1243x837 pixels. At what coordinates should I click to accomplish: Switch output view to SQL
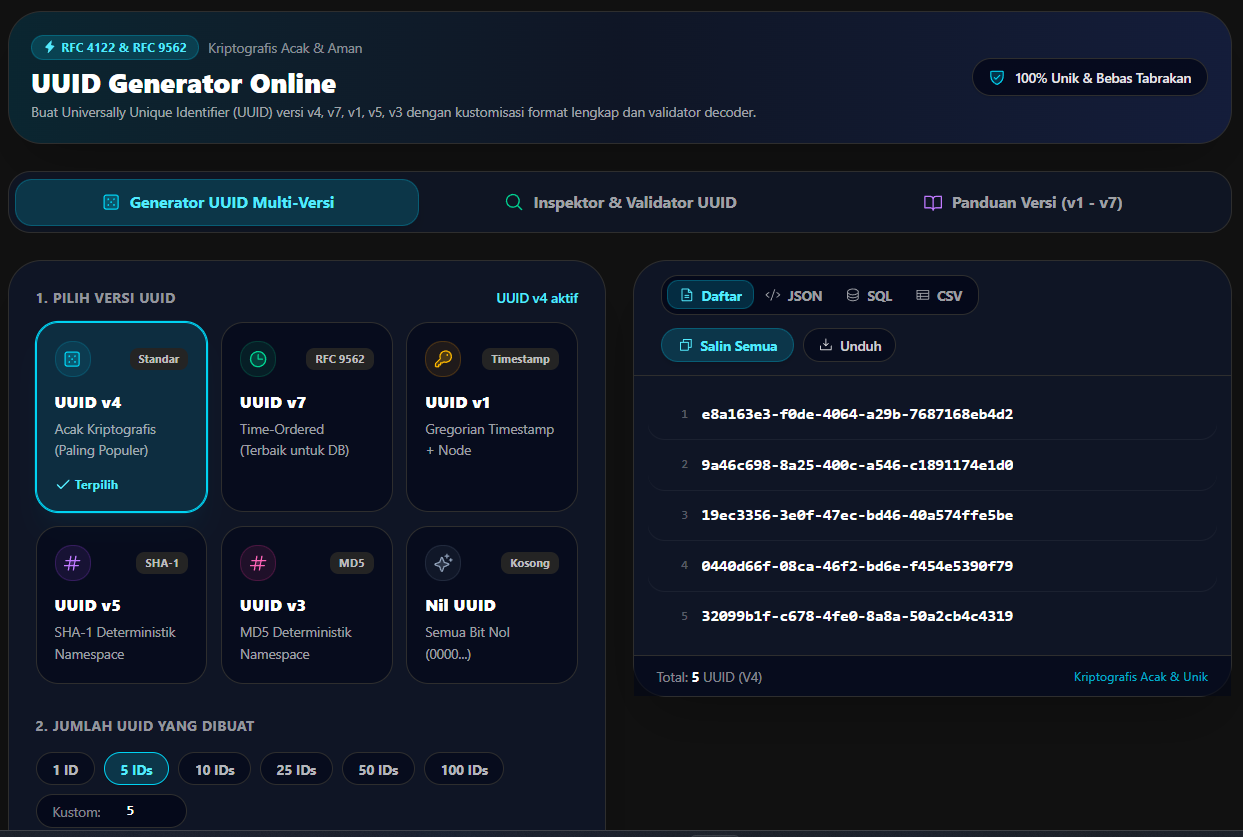pos(869,295)
